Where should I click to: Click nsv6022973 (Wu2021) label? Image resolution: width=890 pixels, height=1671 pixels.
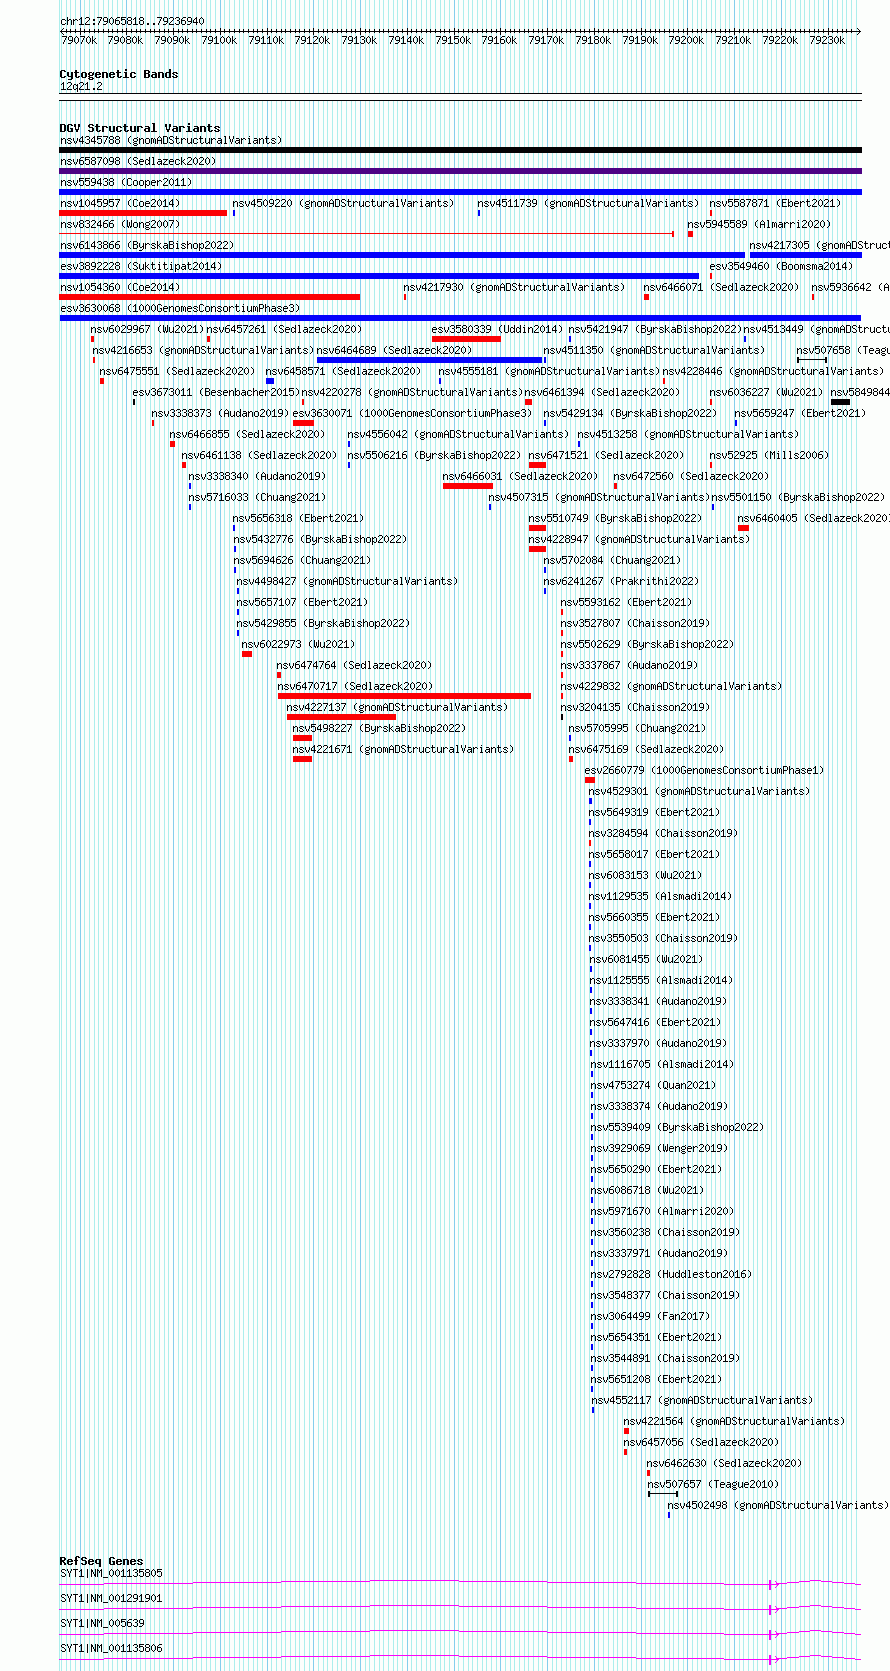point(298,645)
